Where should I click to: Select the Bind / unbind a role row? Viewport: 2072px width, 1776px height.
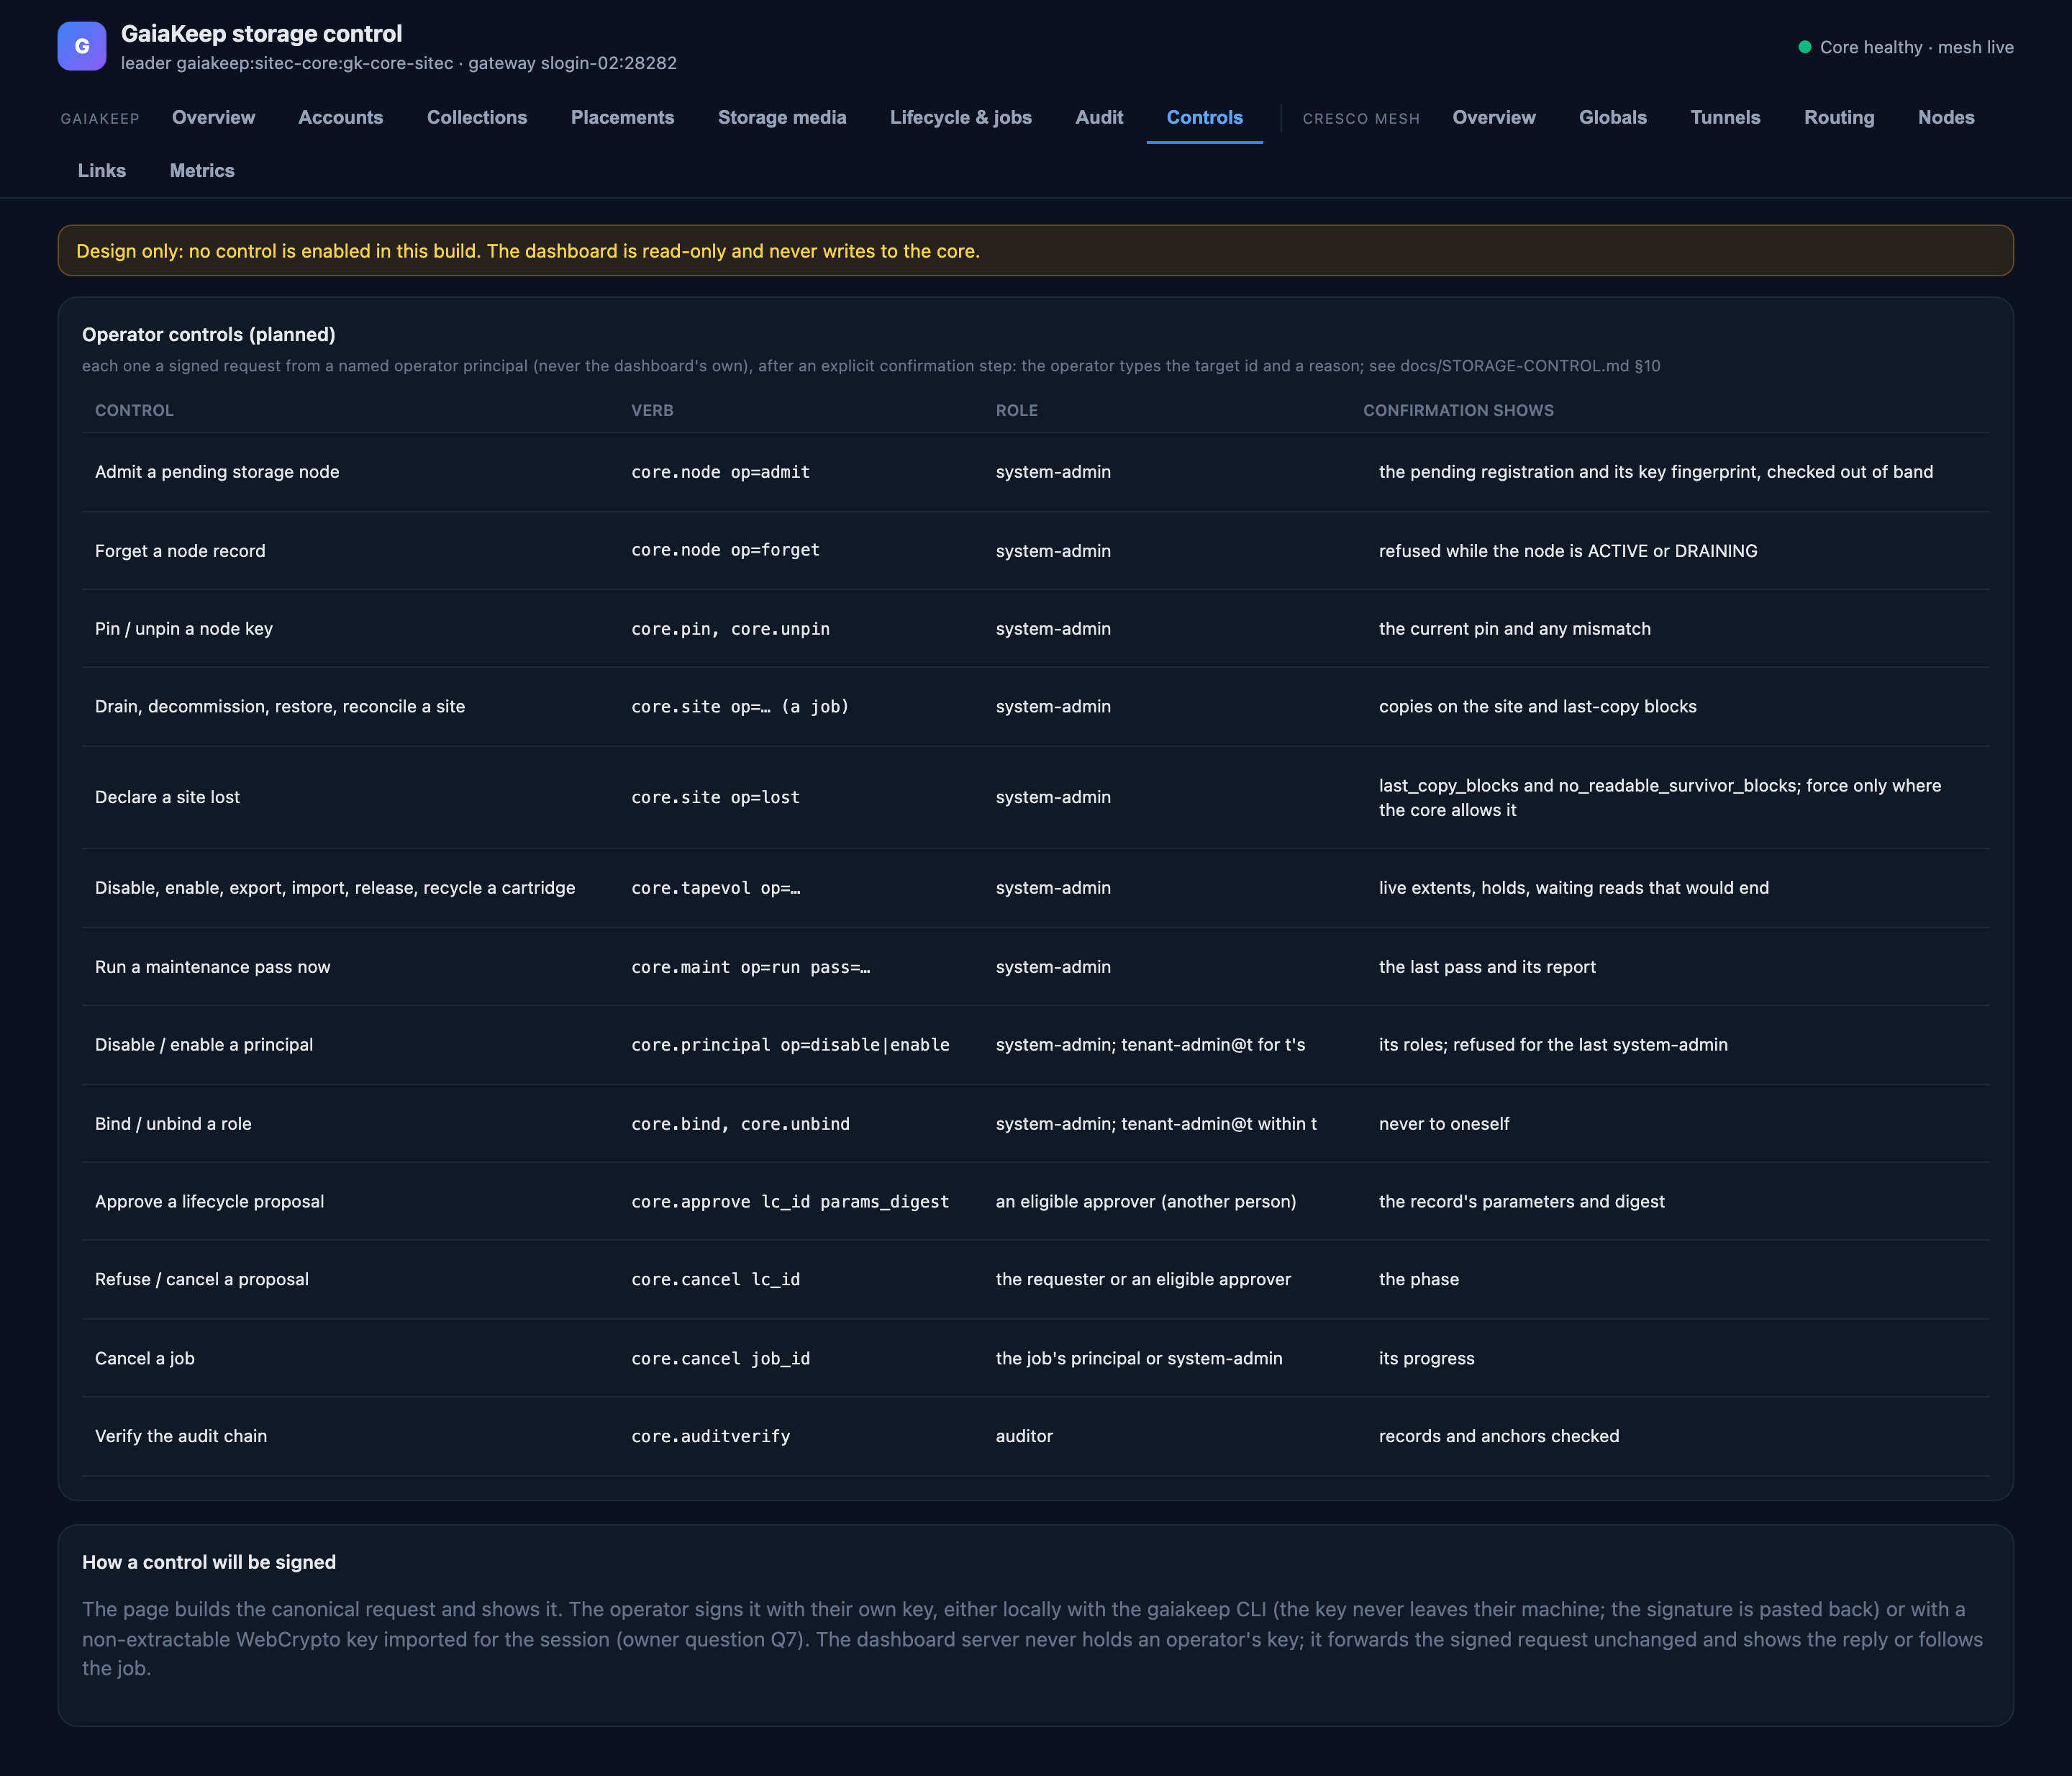click(1035, 1123)
